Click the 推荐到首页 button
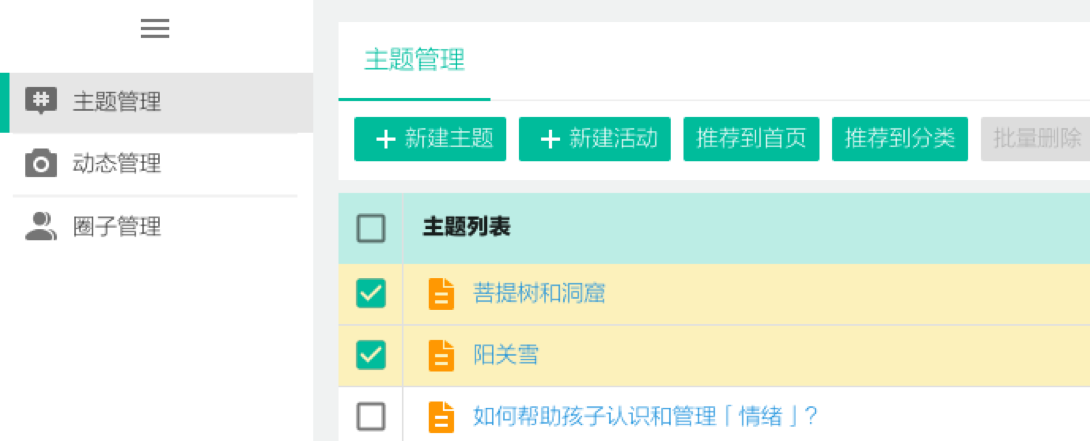 pyautogui.click(x=751, y=139)
